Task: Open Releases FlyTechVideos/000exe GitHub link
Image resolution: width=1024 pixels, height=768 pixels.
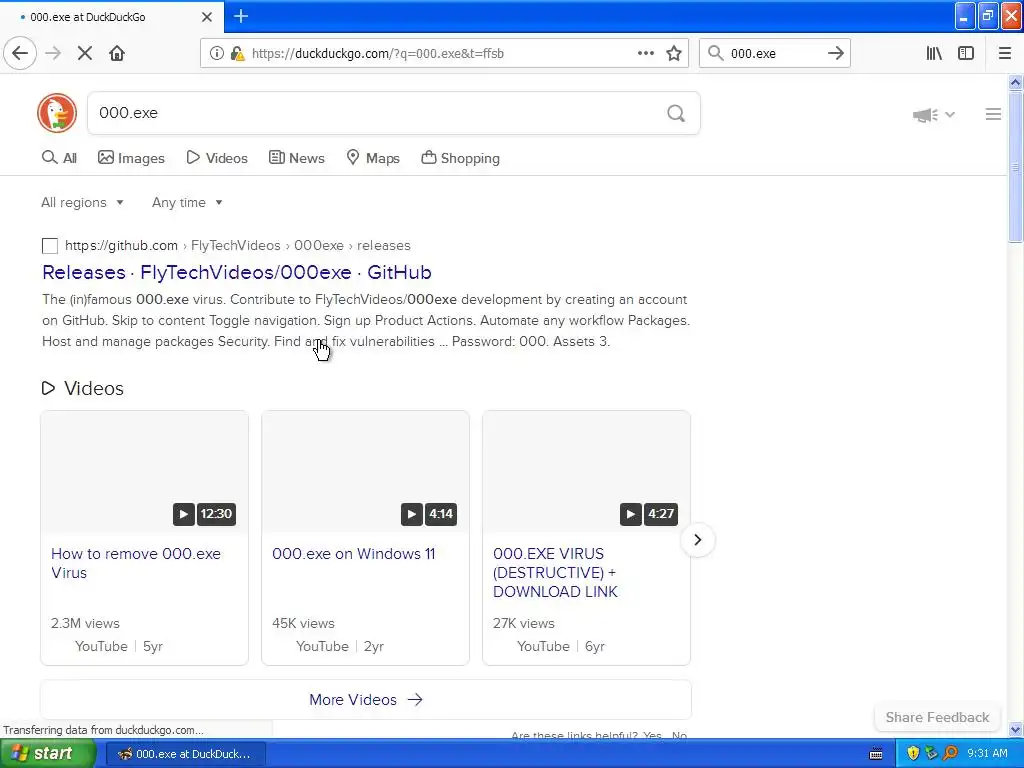Action: point(236,272)
